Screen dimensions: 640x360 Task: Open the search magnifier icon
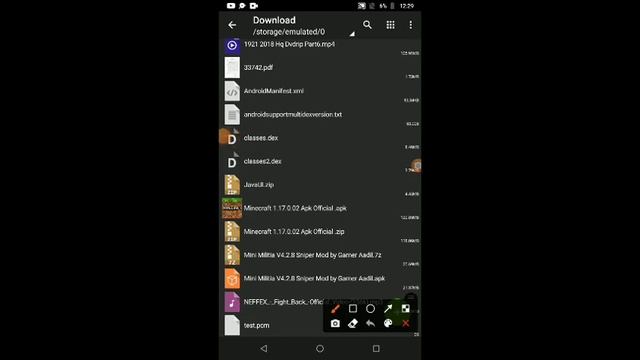coord(367,25)
